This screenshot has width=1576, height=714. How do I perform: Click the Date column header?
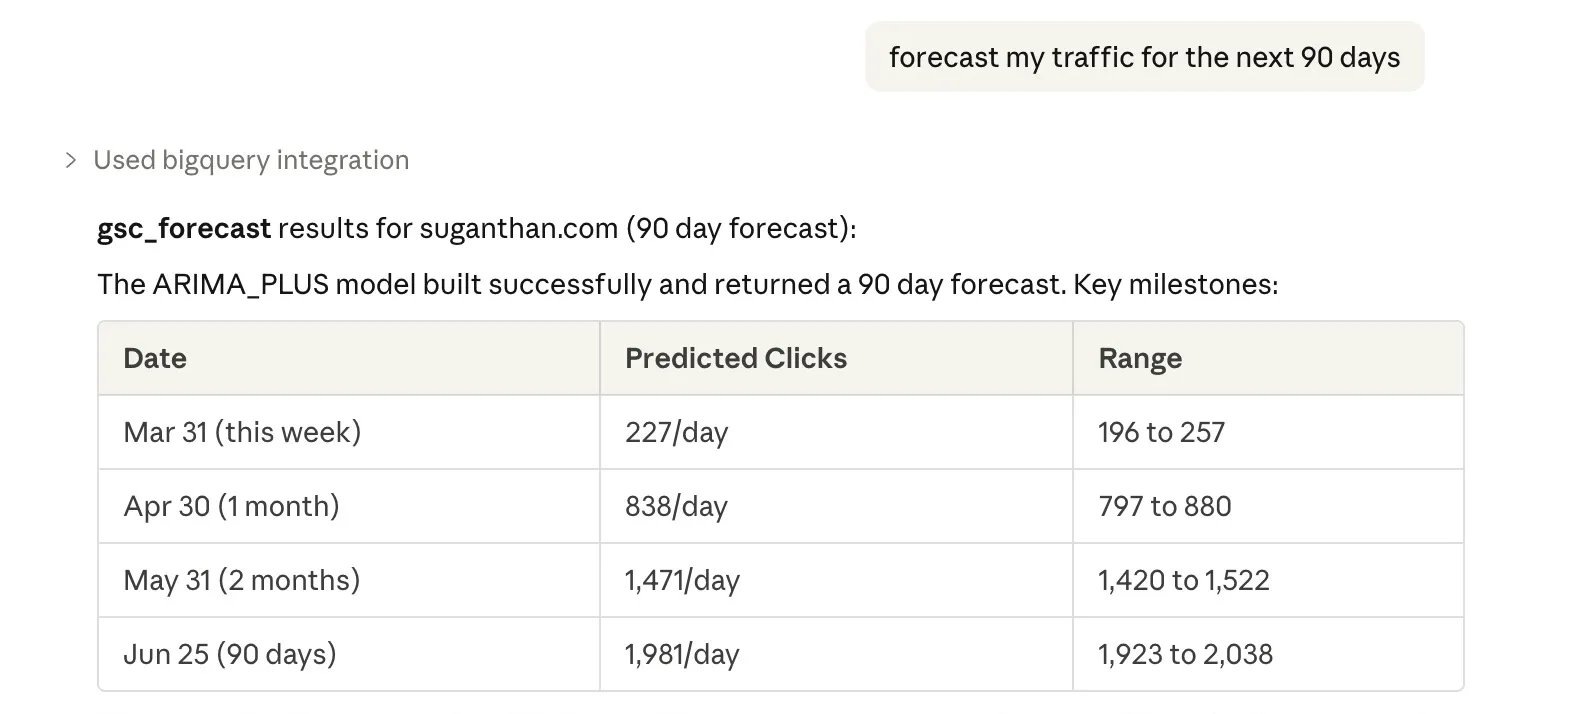click(x=155, y=358)
